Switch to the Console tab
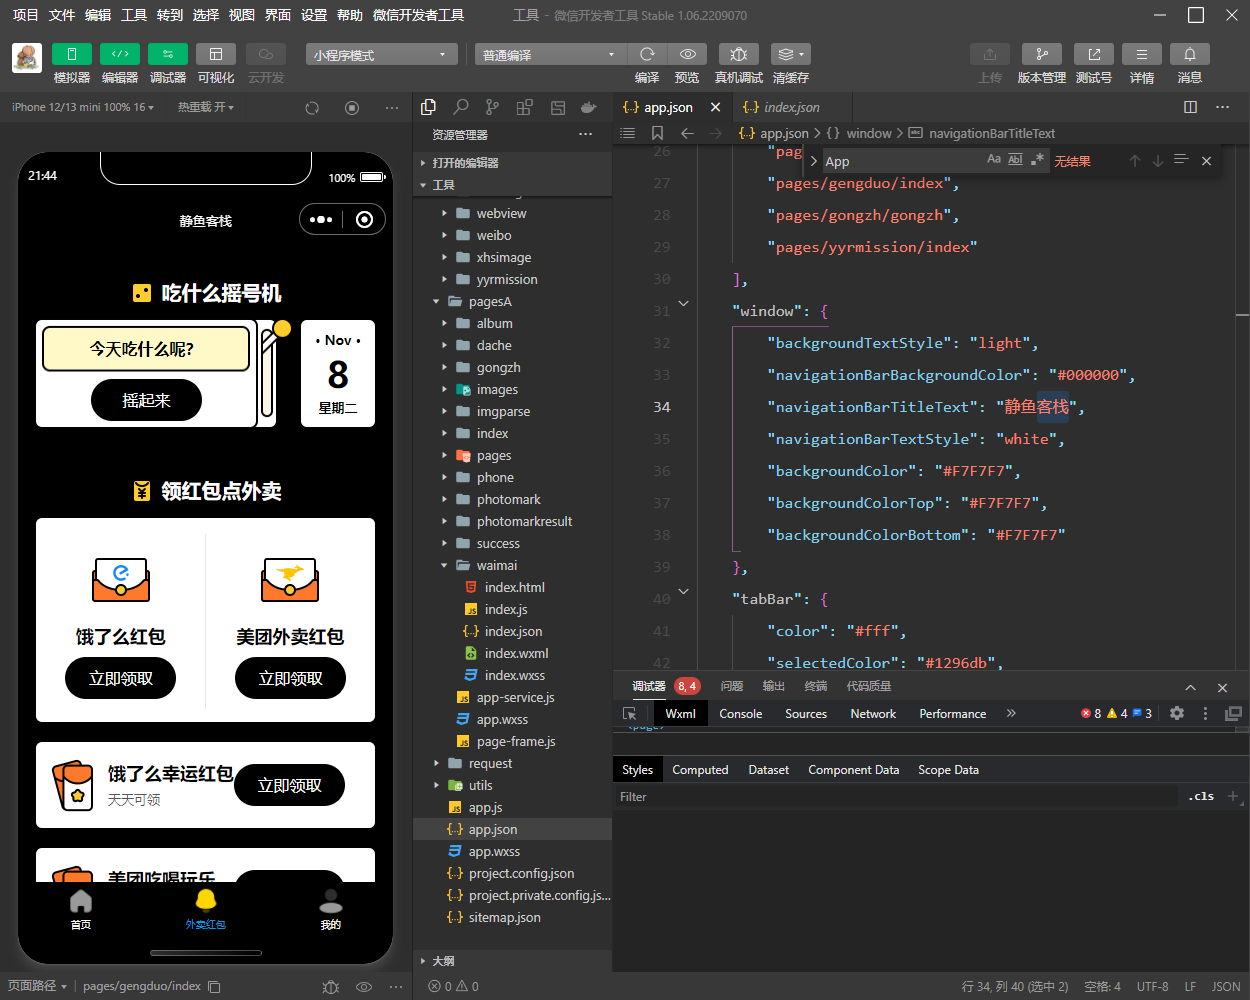 (x=740, y=714)
